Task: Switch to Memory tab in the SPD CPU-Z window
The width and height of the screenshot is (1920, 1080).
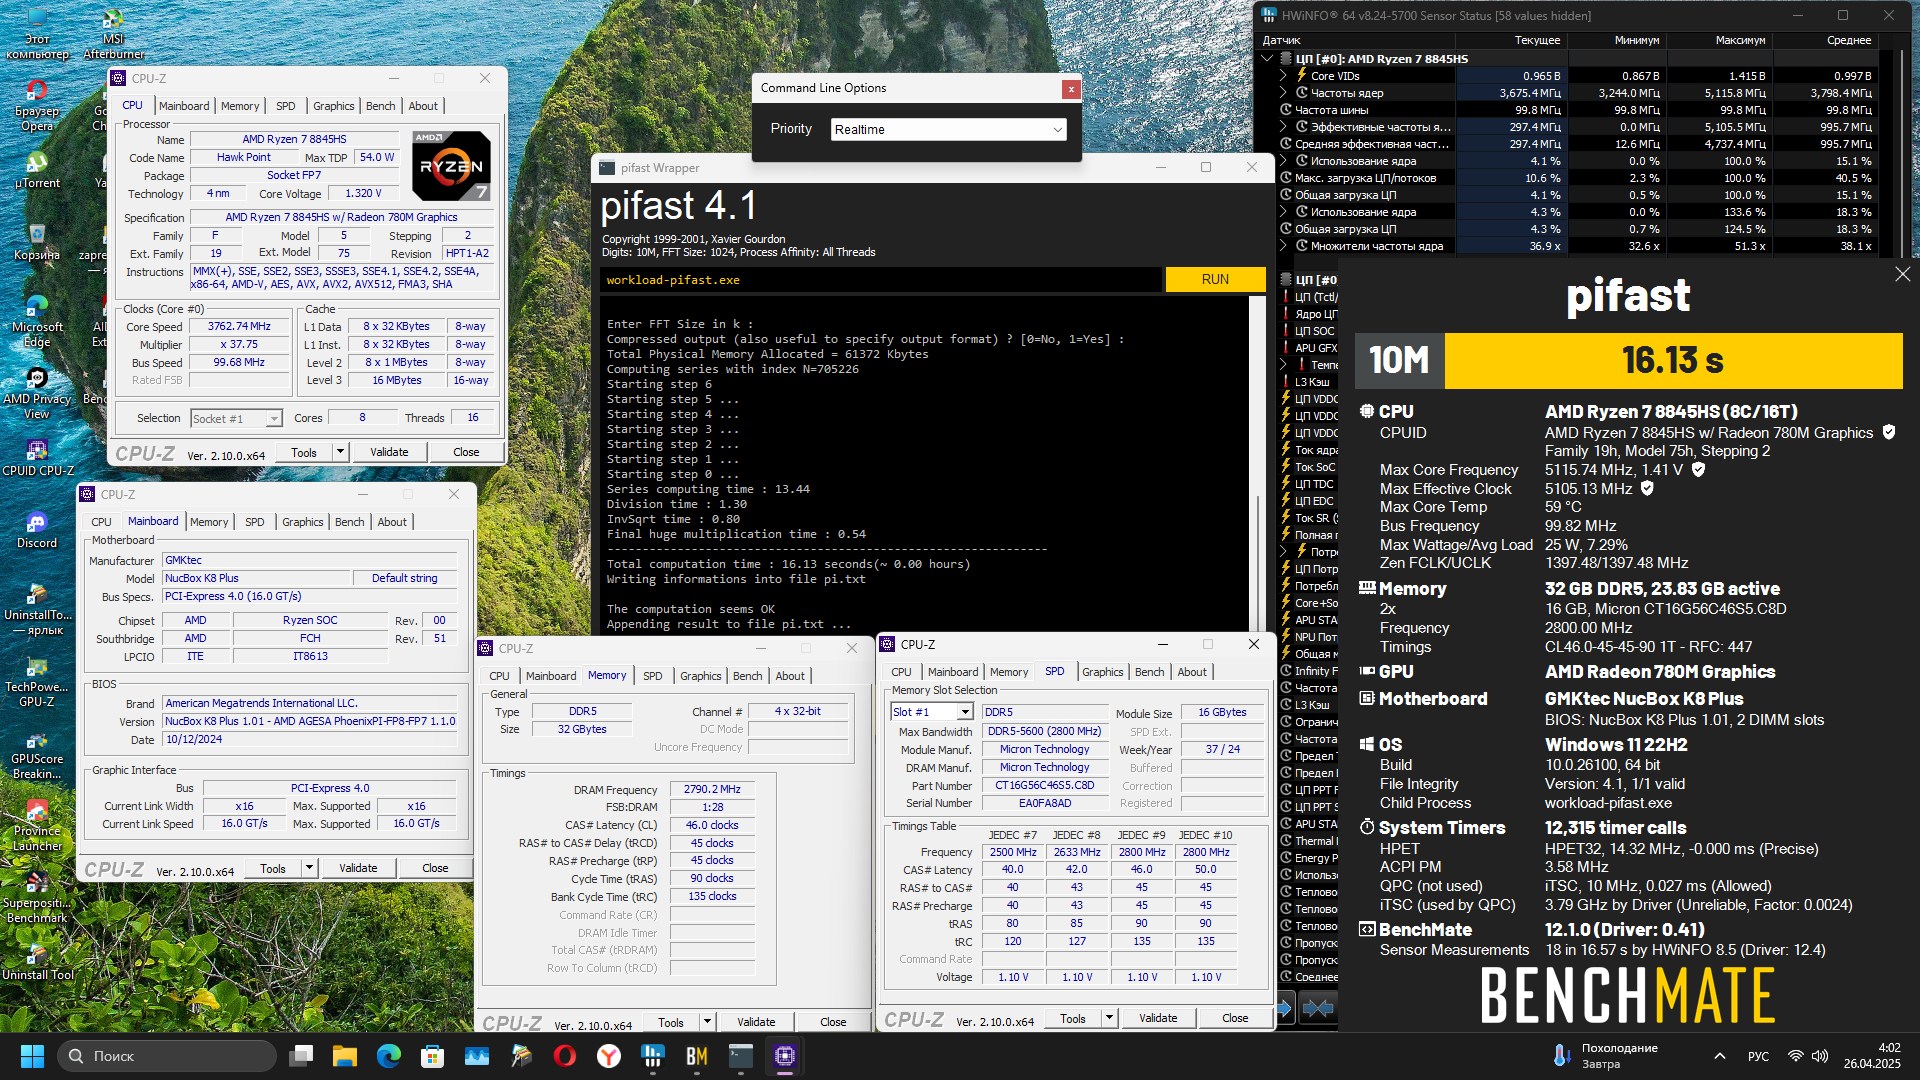Action: pyautogui.click(x=1009, y=672)
